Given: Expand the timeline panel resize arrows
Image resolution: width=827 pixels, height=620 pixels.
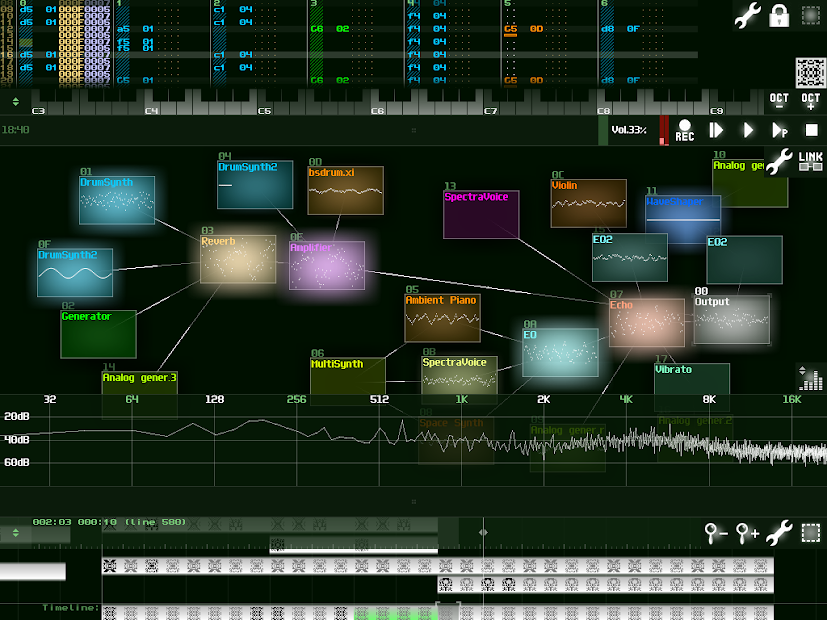Looking at the screenshot, I should click(16, 533).
